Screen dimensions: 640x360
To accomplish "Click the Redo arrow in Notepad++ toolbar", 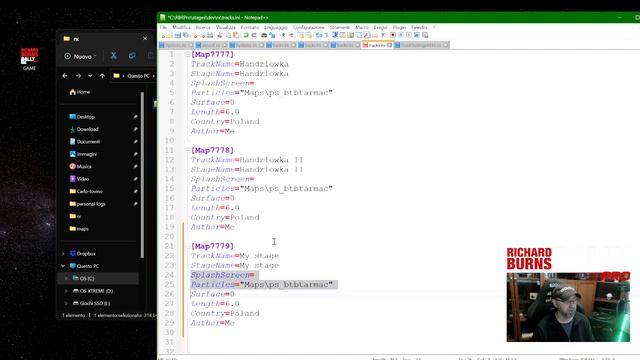I will 254,36.
